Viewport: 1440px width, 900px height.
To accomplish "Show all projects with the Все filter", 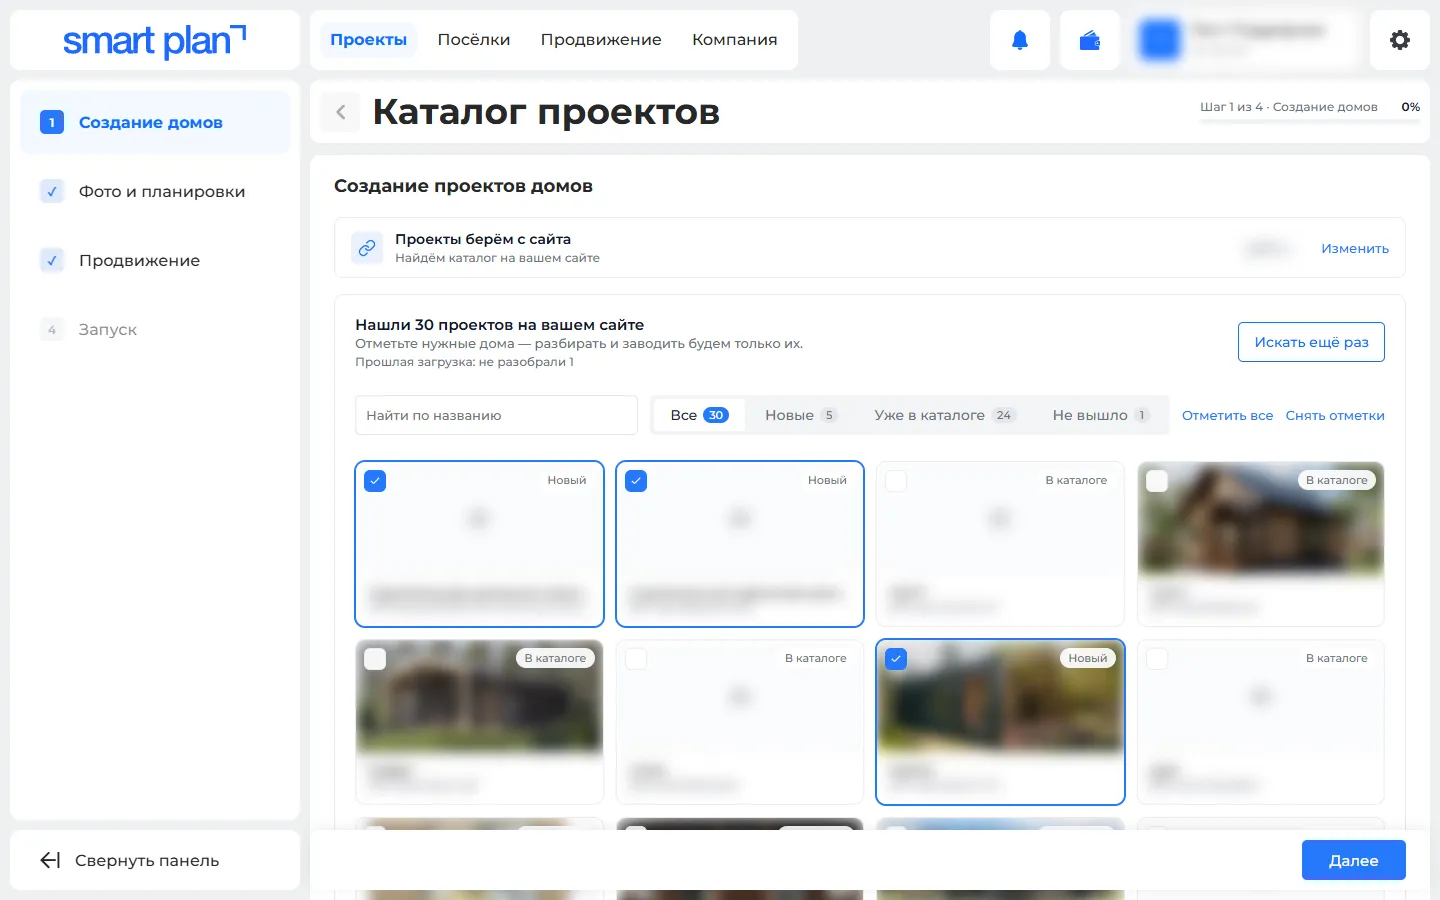I will tap(699, 415).
